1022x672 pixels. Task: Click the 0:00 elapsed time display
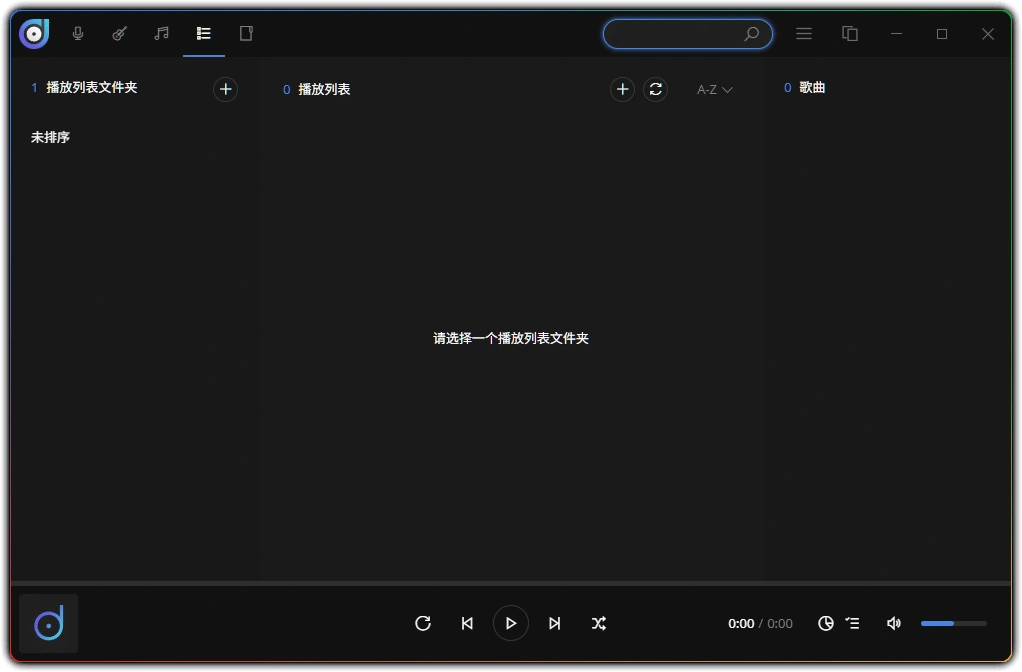tap(741, 624)
